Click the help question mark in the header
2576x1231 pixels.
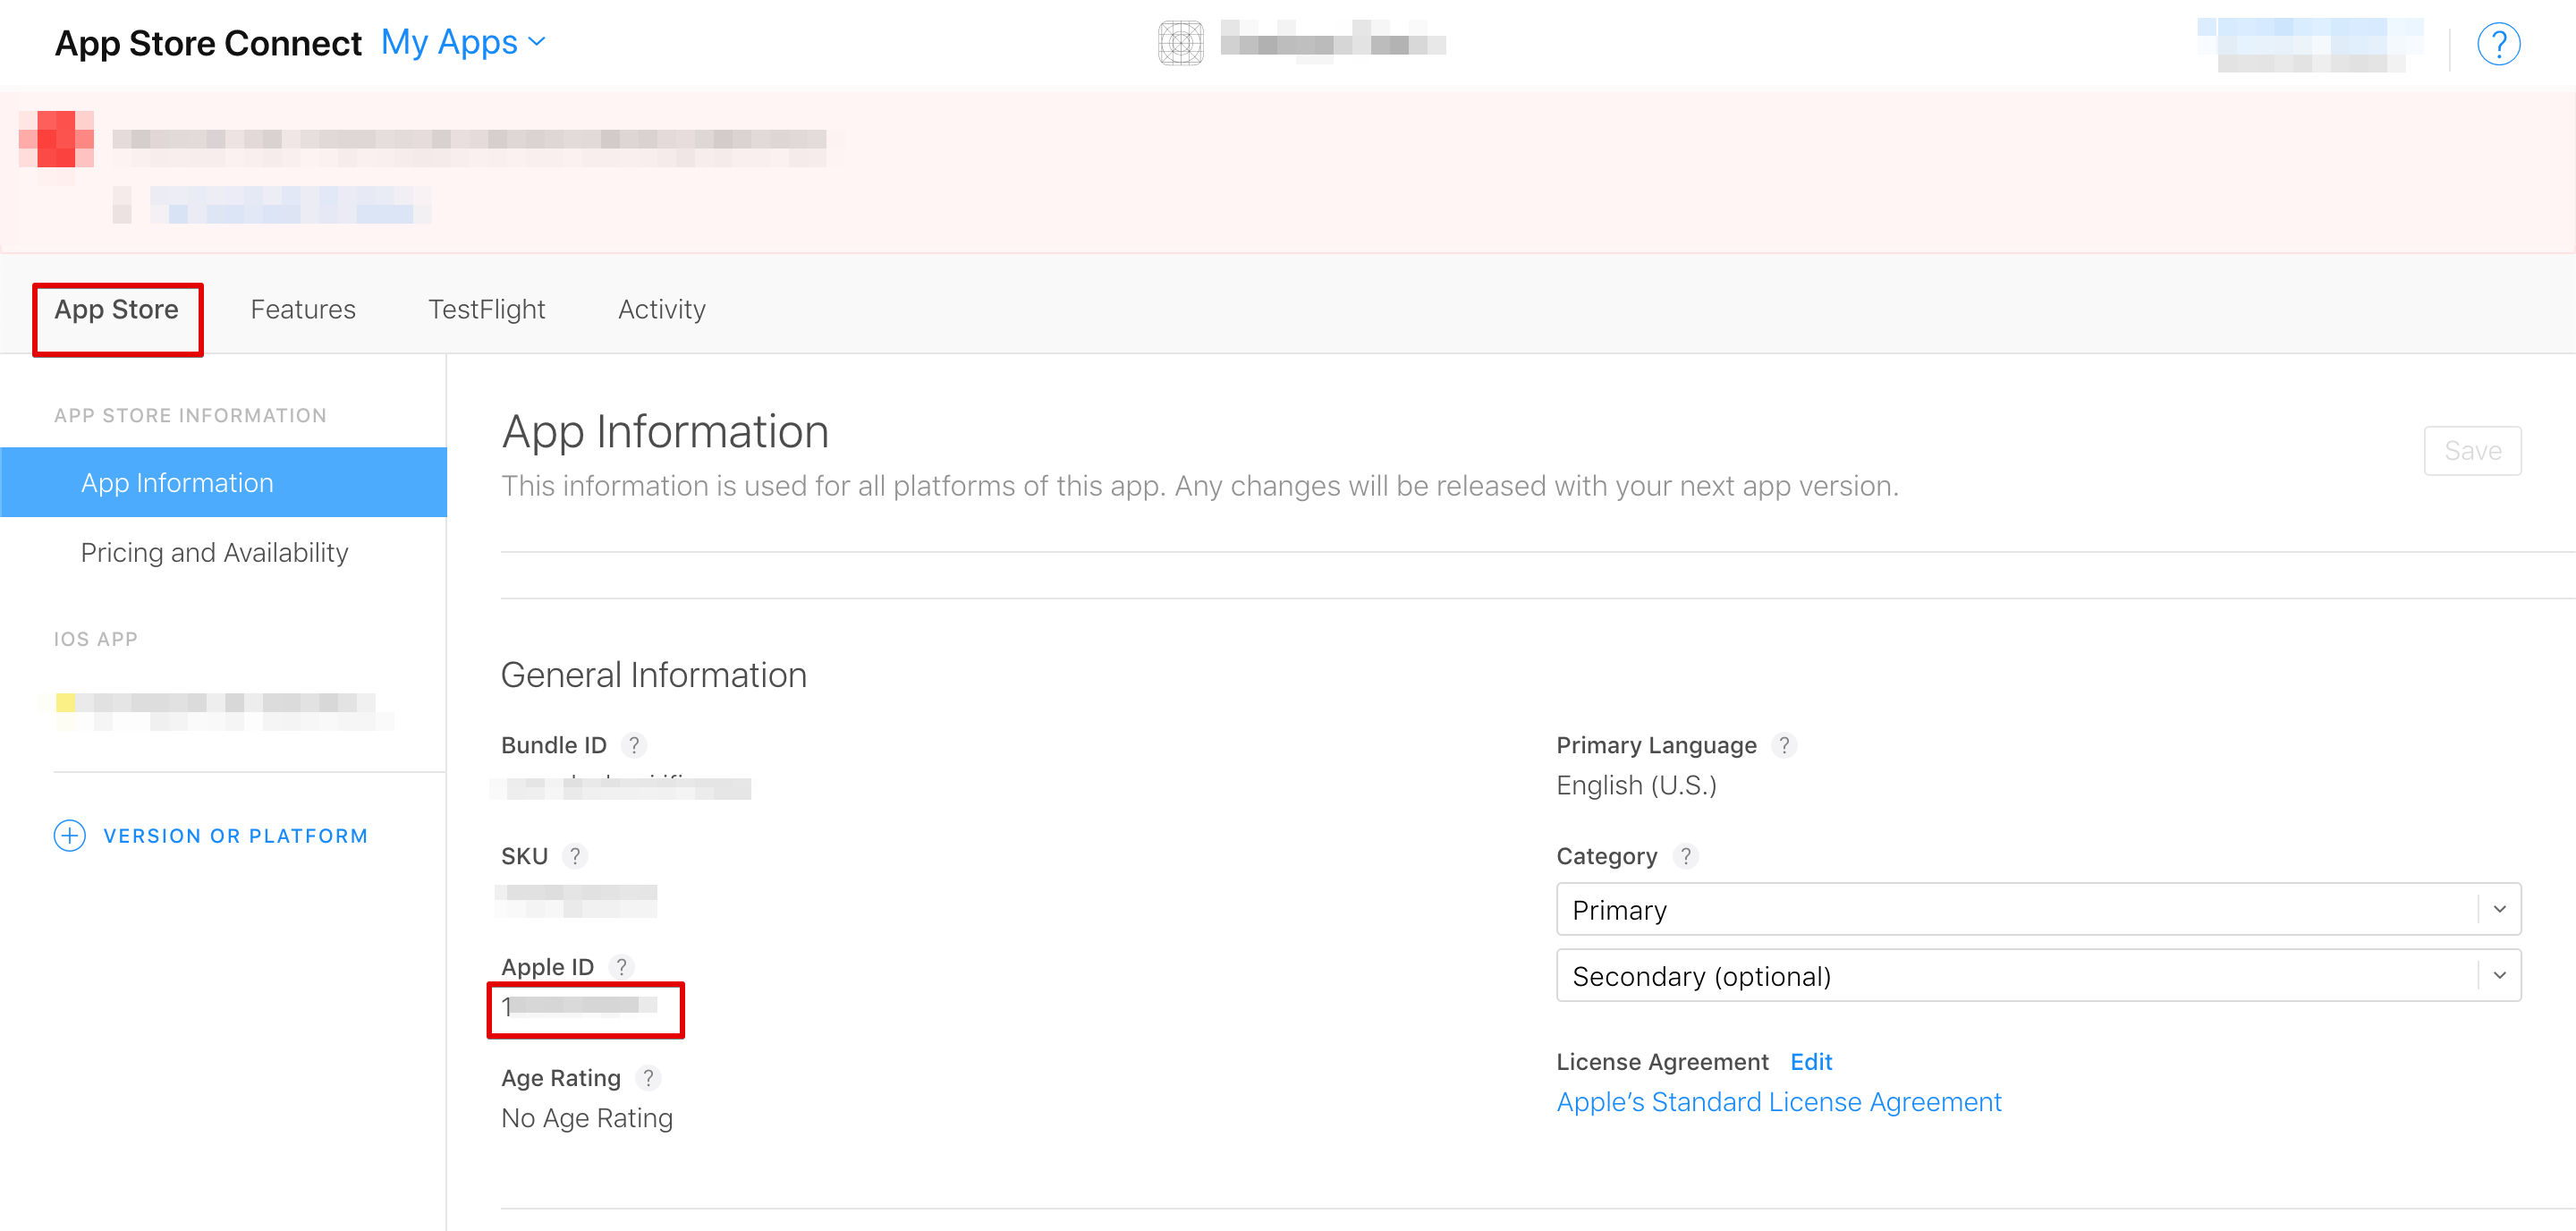pyautogui.click(x=2498, y=43)
